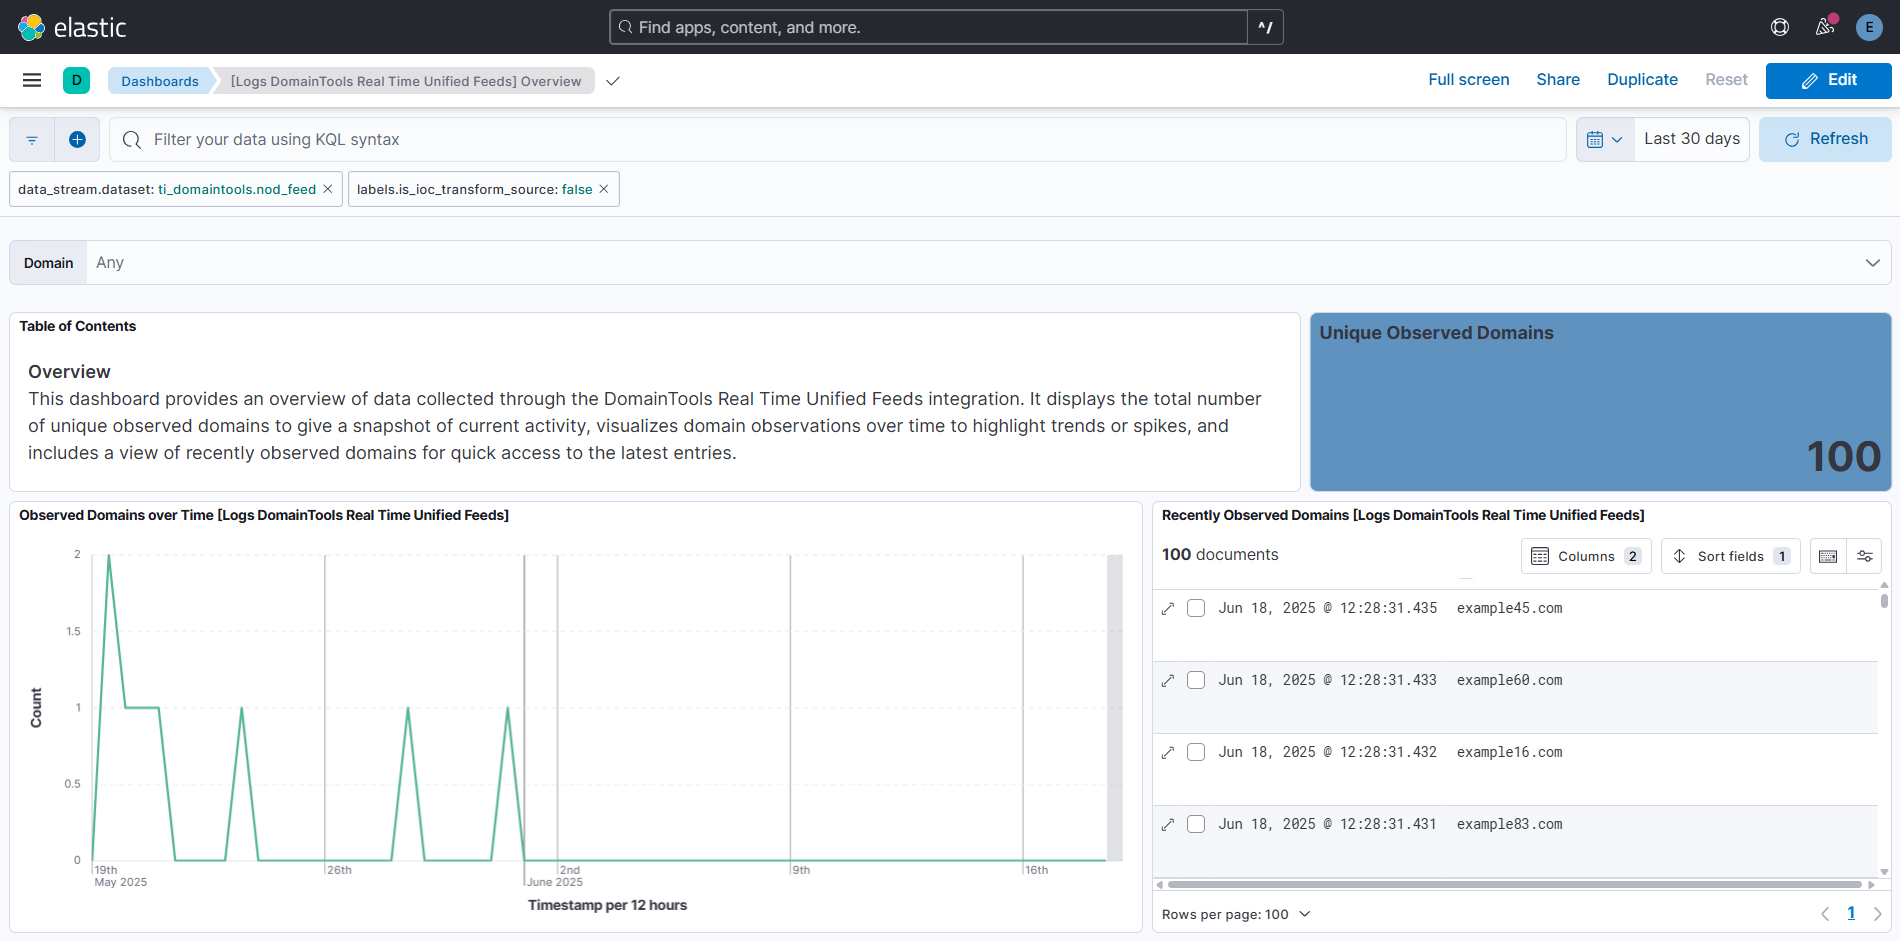Screen dimensions: 1900x941
Task: Click the horizontal scrollbar of documents table
Action: (1514, 884)
